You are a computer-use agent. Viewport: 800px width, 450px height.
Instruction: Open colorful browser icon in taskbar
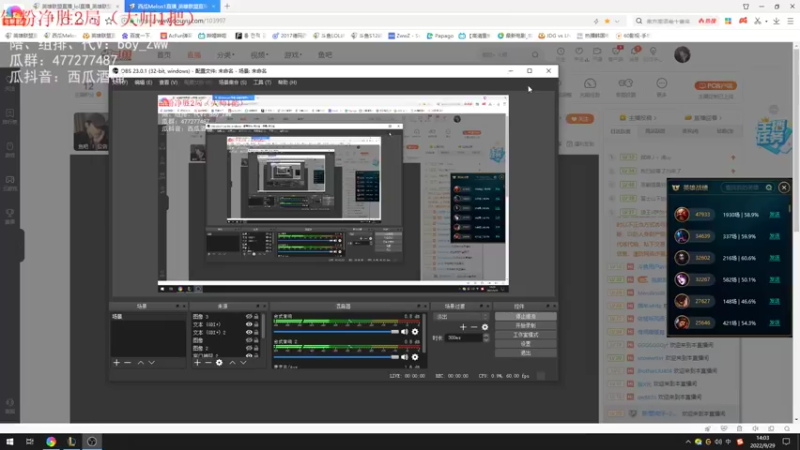coord(51,441)
